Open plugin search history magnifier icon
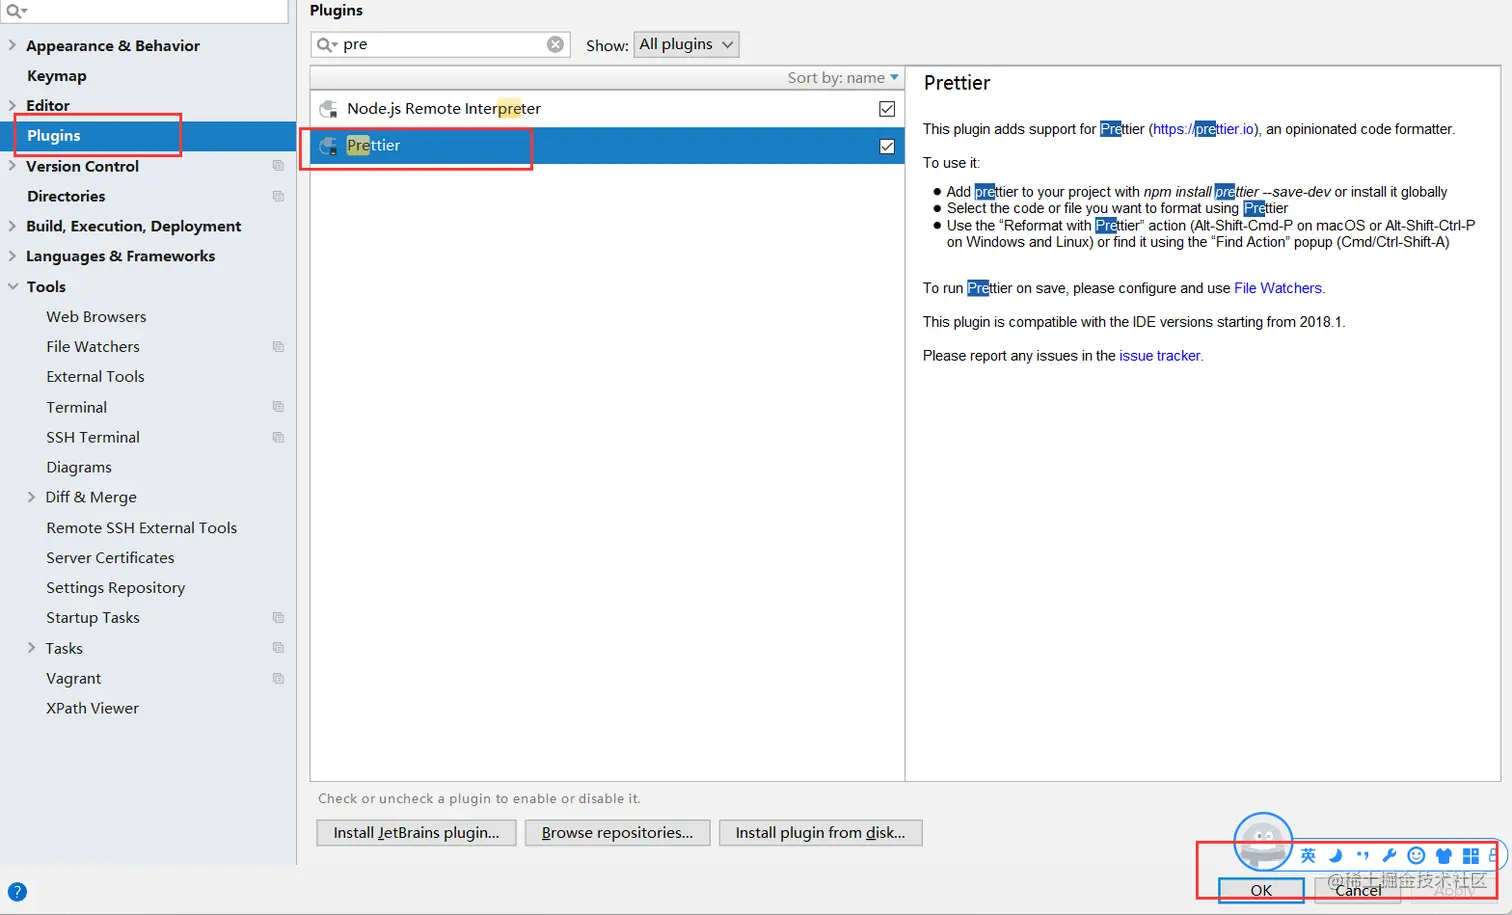 (326, 44)
